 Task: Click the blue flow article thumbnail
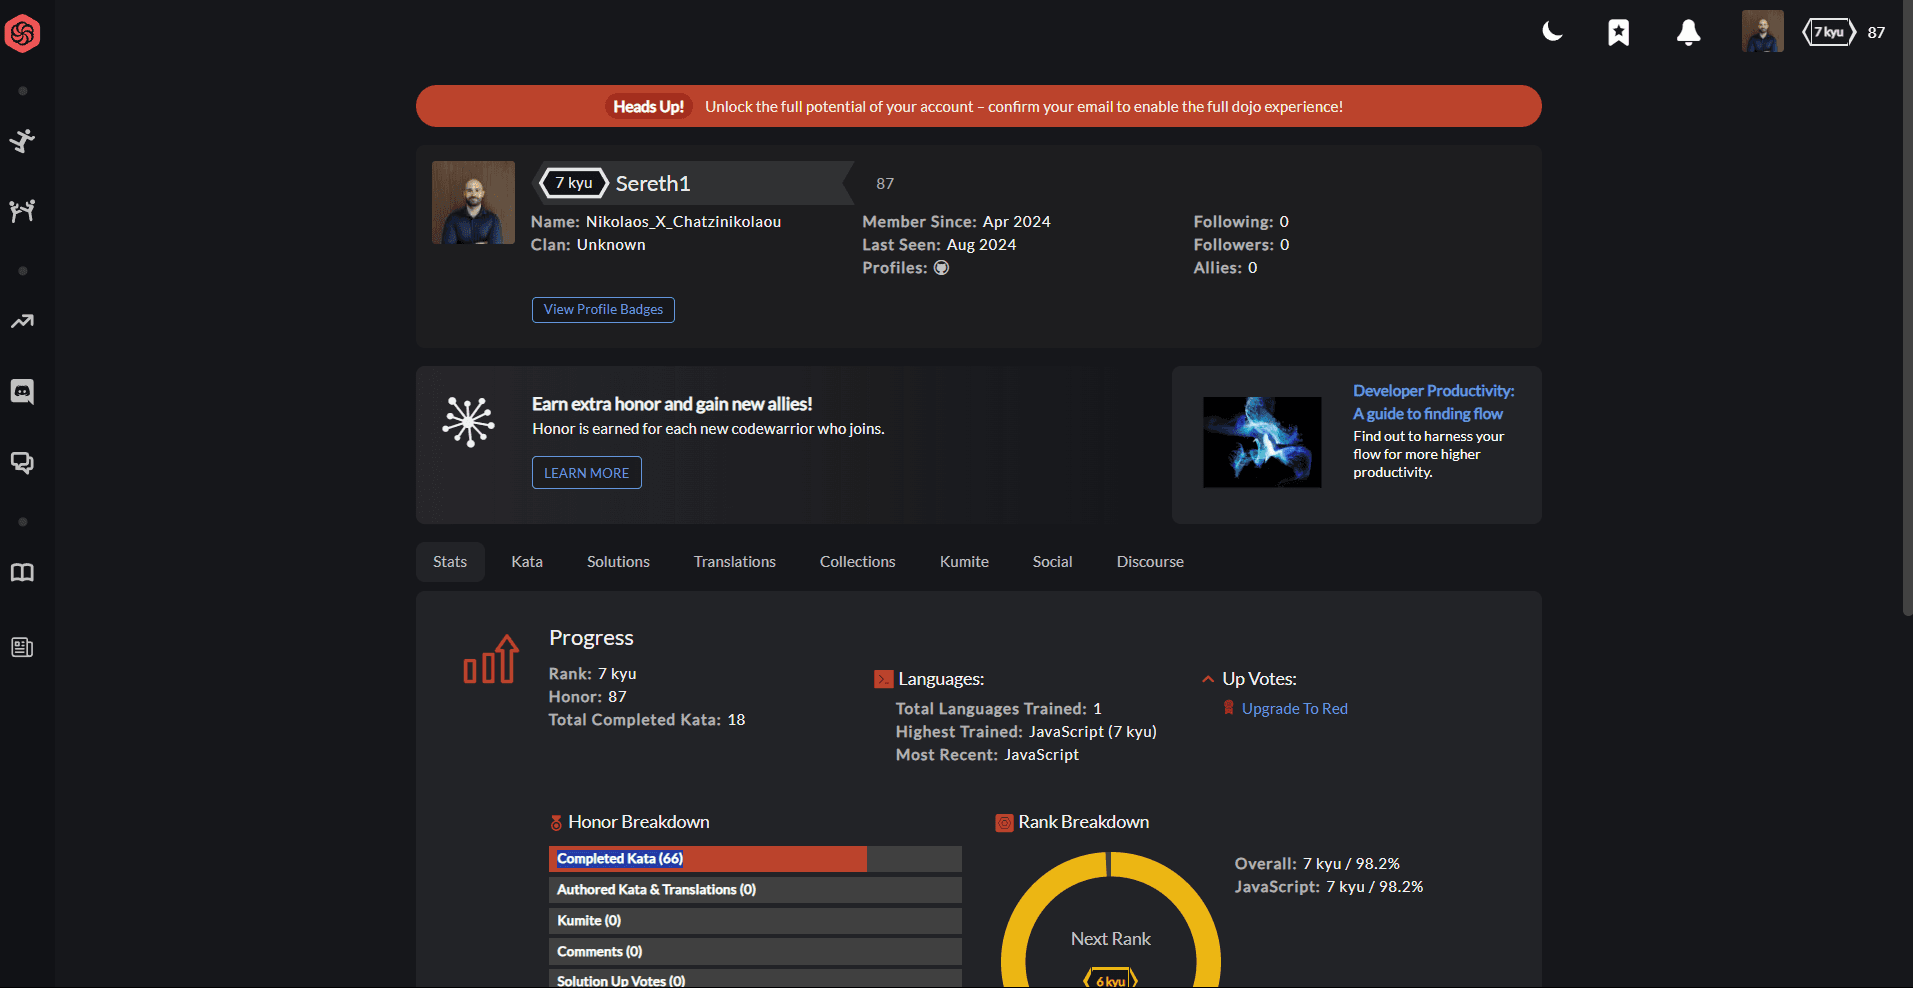[1262, 442]
